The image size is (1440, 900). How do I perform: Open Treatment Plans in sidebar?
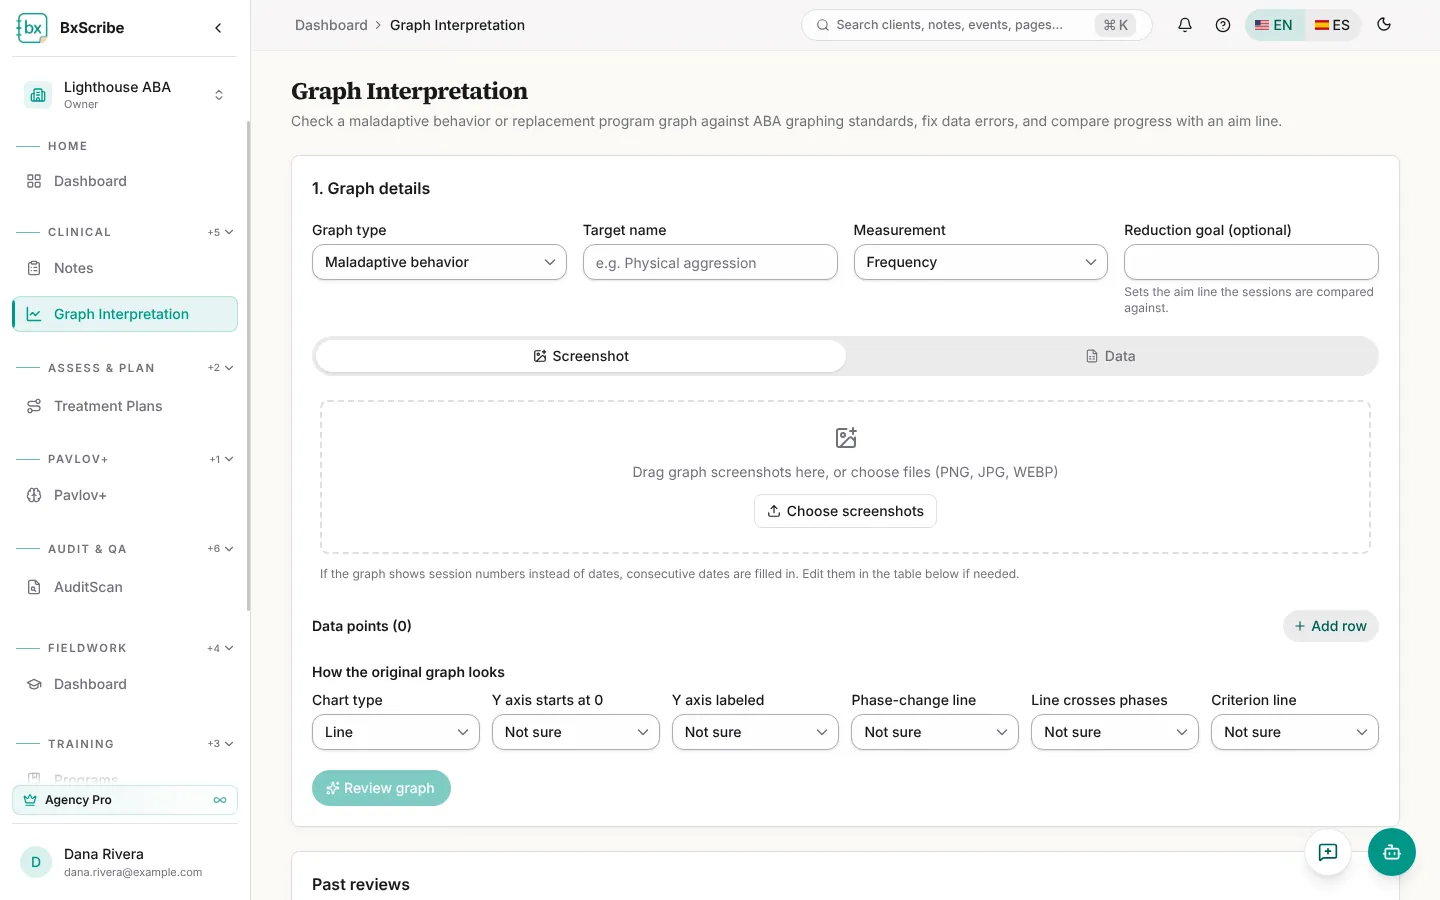(125, 406)
